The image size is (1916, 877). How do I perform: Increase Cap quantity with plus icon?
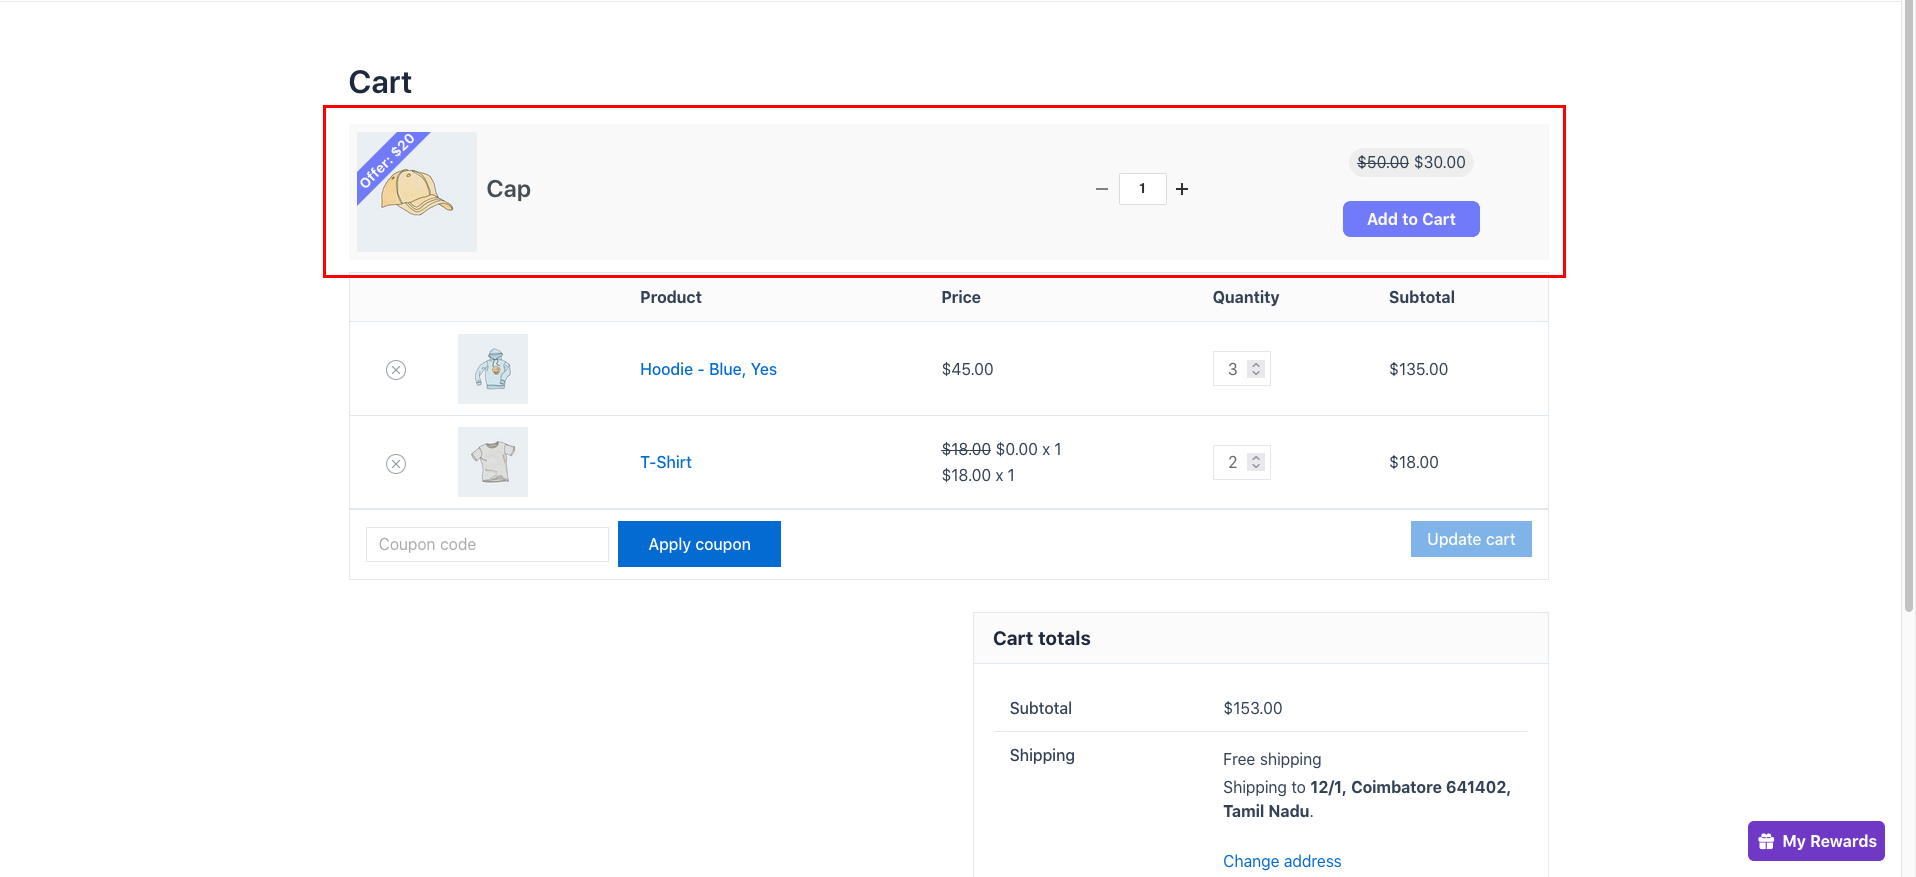coord(1182,189)
